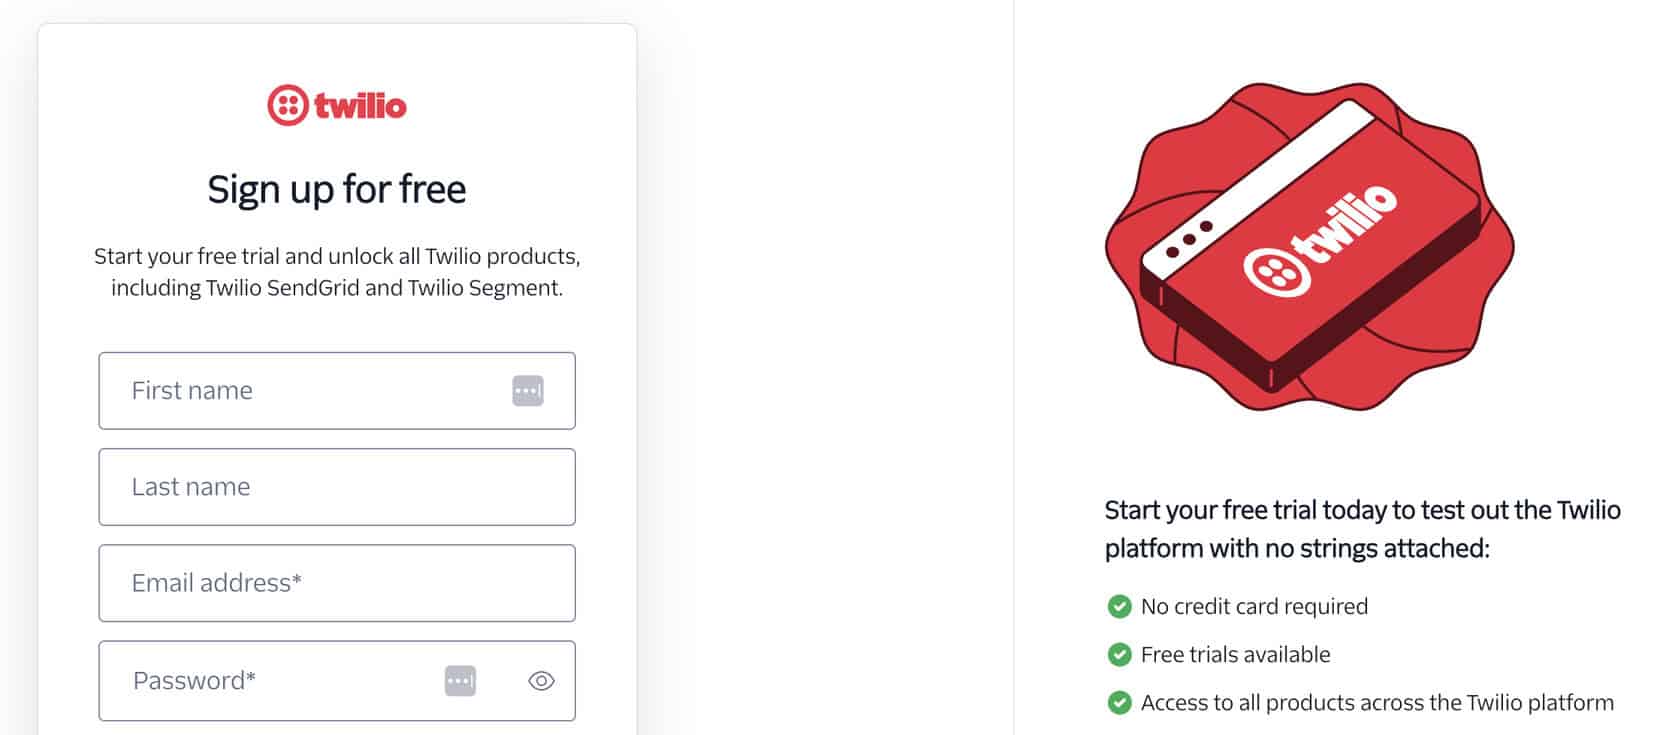Click the No credit card required text
The image size is (1675, 735).
[x=1254, y=607]
